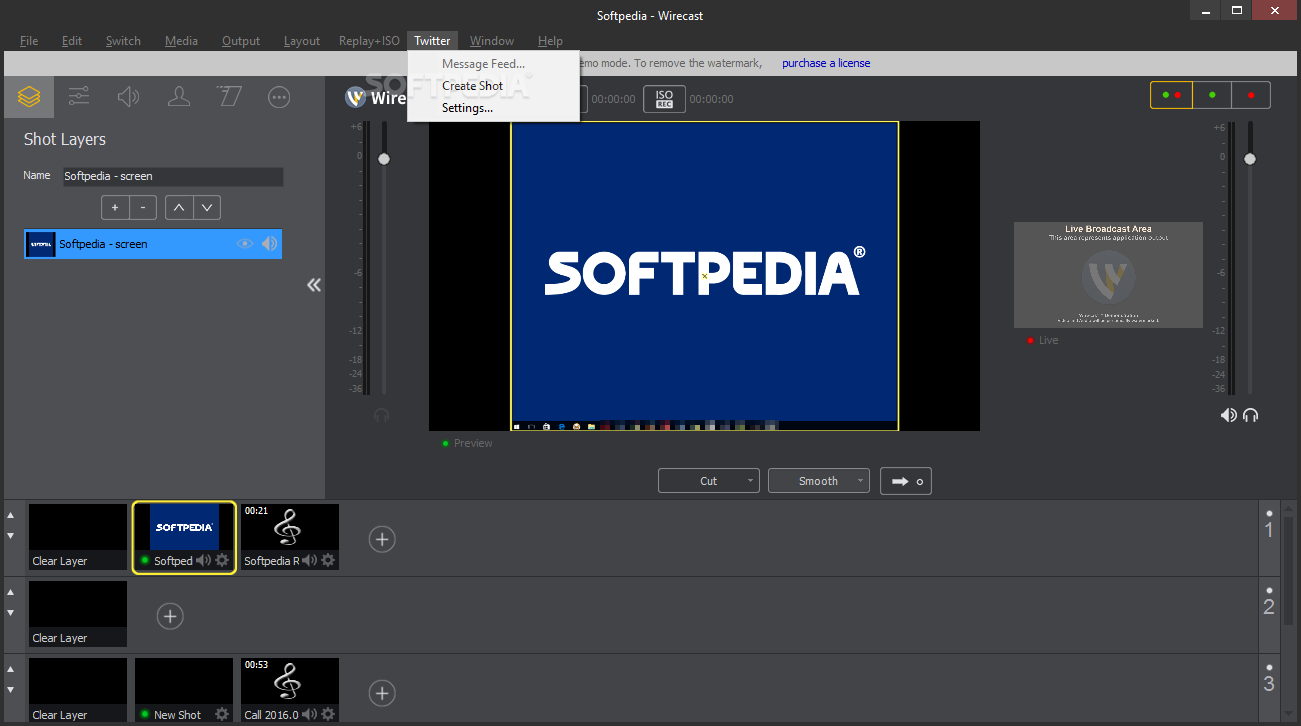Open the Switch menu
1301x726 pixels.
click(x=123, y=41)
